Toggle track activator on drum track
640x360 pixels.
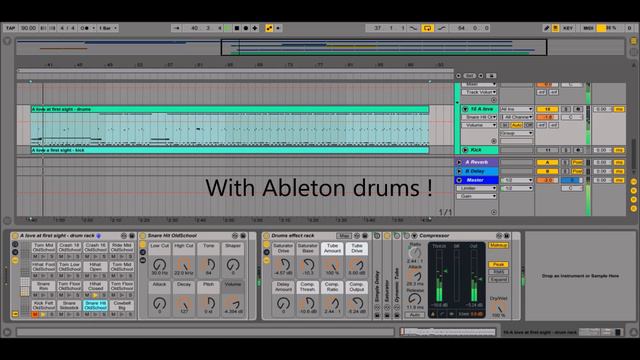(x=547, y=109)
